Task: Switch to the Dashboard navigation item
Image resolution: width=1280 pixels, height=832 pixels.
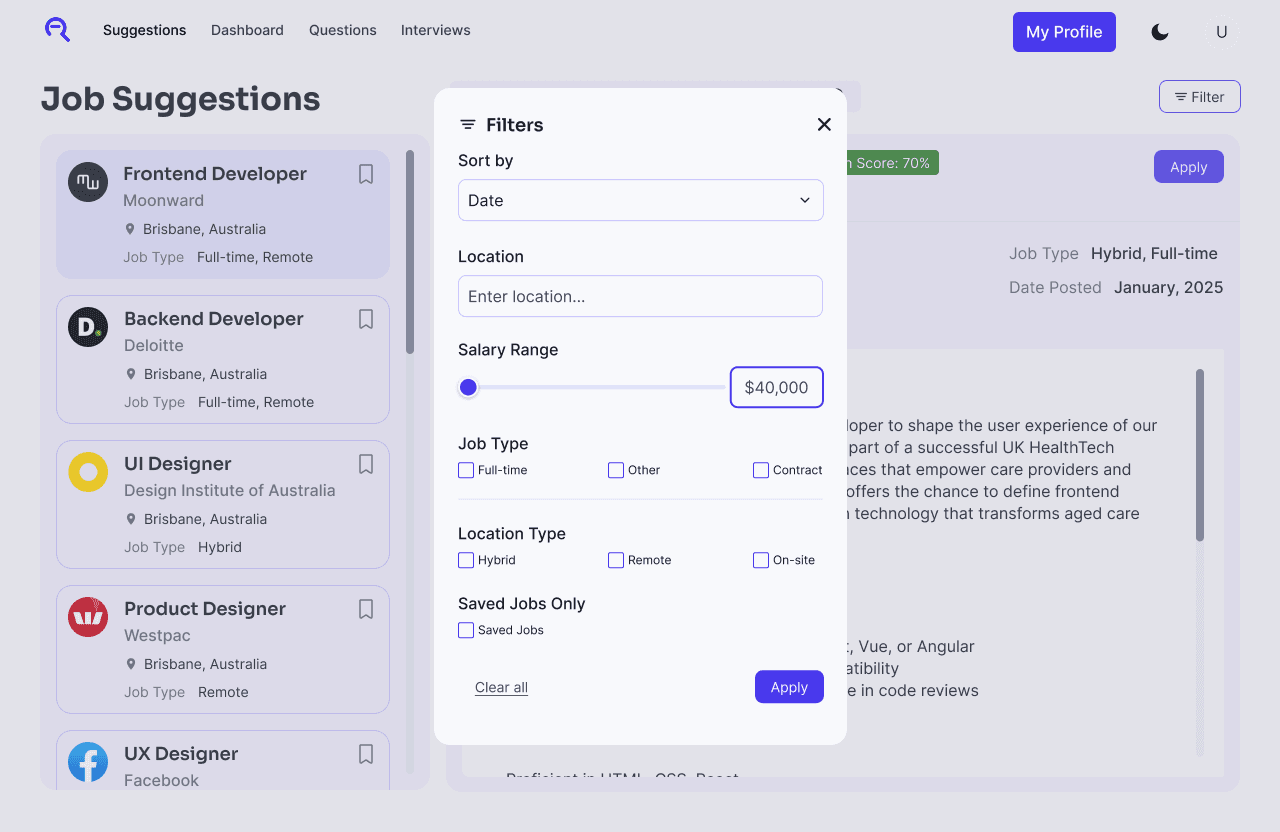Action: pyautogui.click(x=247, y=30)
